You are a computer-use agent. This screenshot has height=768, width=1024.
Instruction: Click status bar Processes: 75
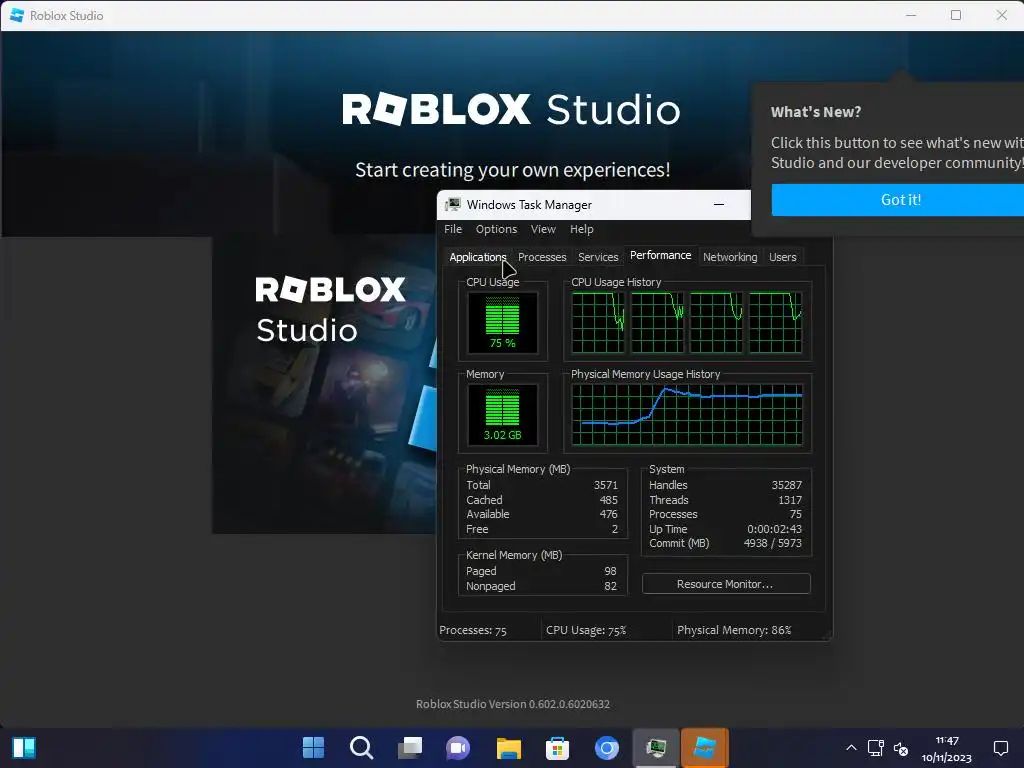point(473,630)
